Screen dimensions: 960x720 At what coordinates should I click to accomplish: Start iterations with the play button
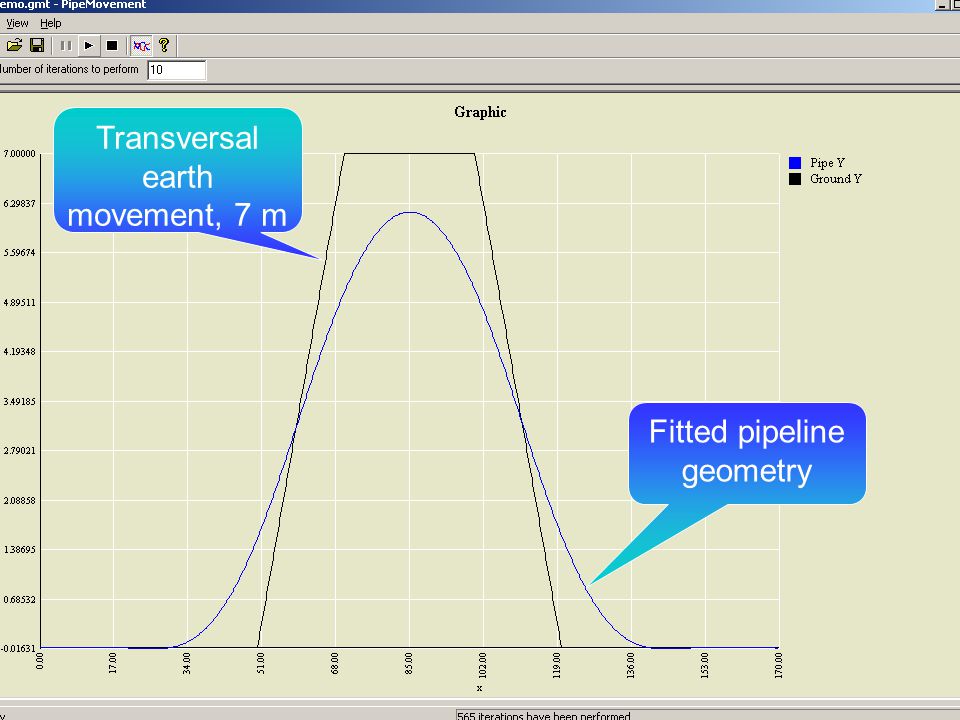89,45
